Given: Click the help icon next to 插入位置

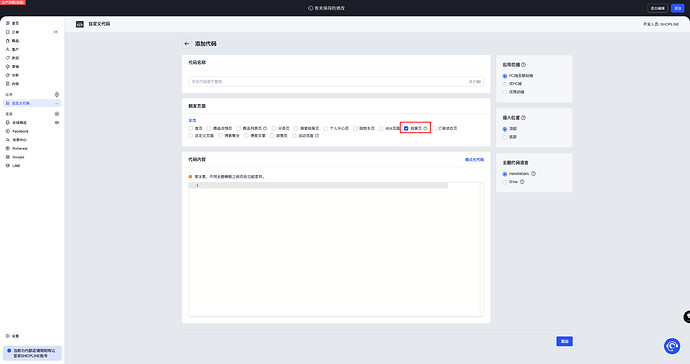Looking at the screenshot, I should pyautogui.click(x=523, y=118).
